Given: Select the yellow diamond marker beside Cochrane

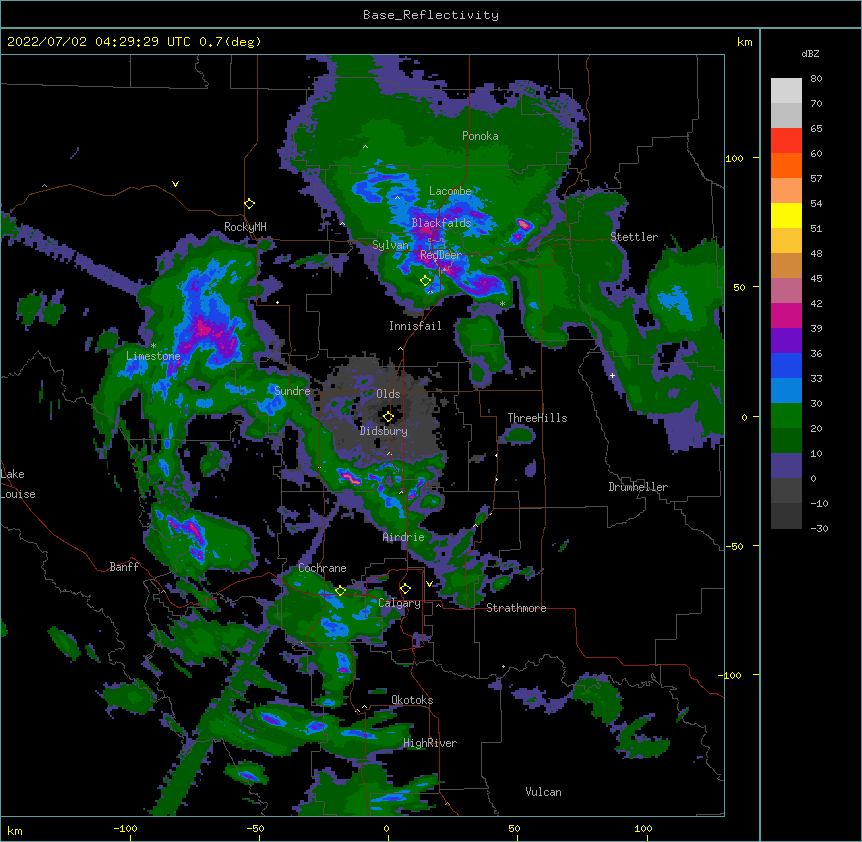Looking at the screenshot, I should tap(340, 591).
